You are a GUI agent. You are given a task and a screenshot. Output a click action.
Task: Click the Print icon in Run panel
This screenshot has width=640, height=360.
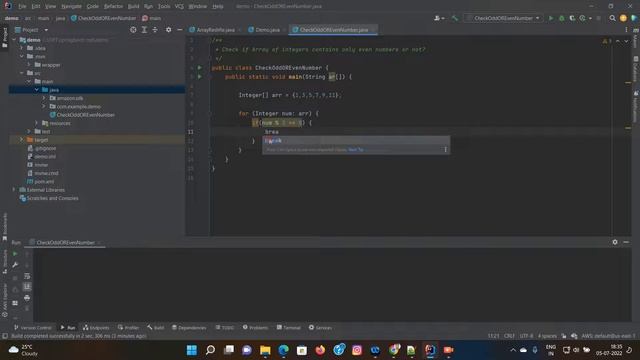click(27, 298)
